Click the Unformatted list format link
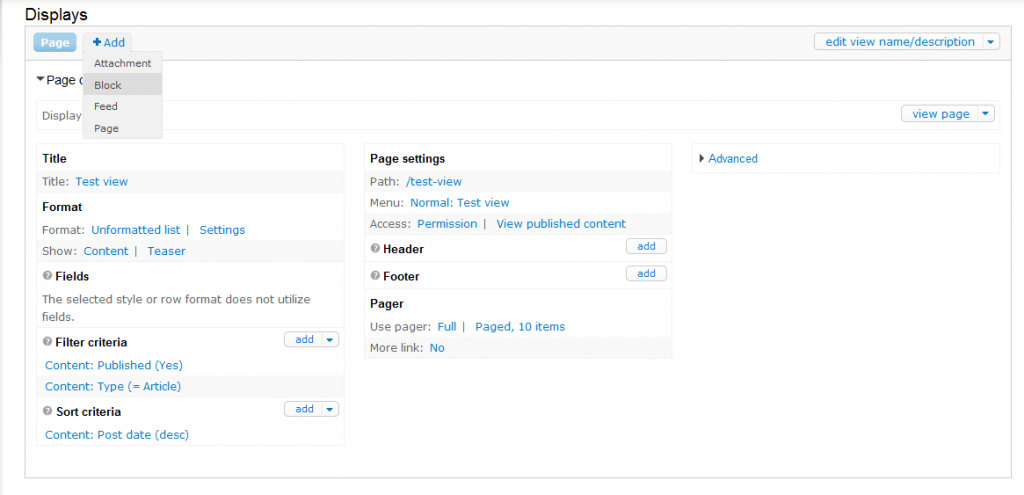This screenshot has width=1024, height=495. (x=136, y=230)
